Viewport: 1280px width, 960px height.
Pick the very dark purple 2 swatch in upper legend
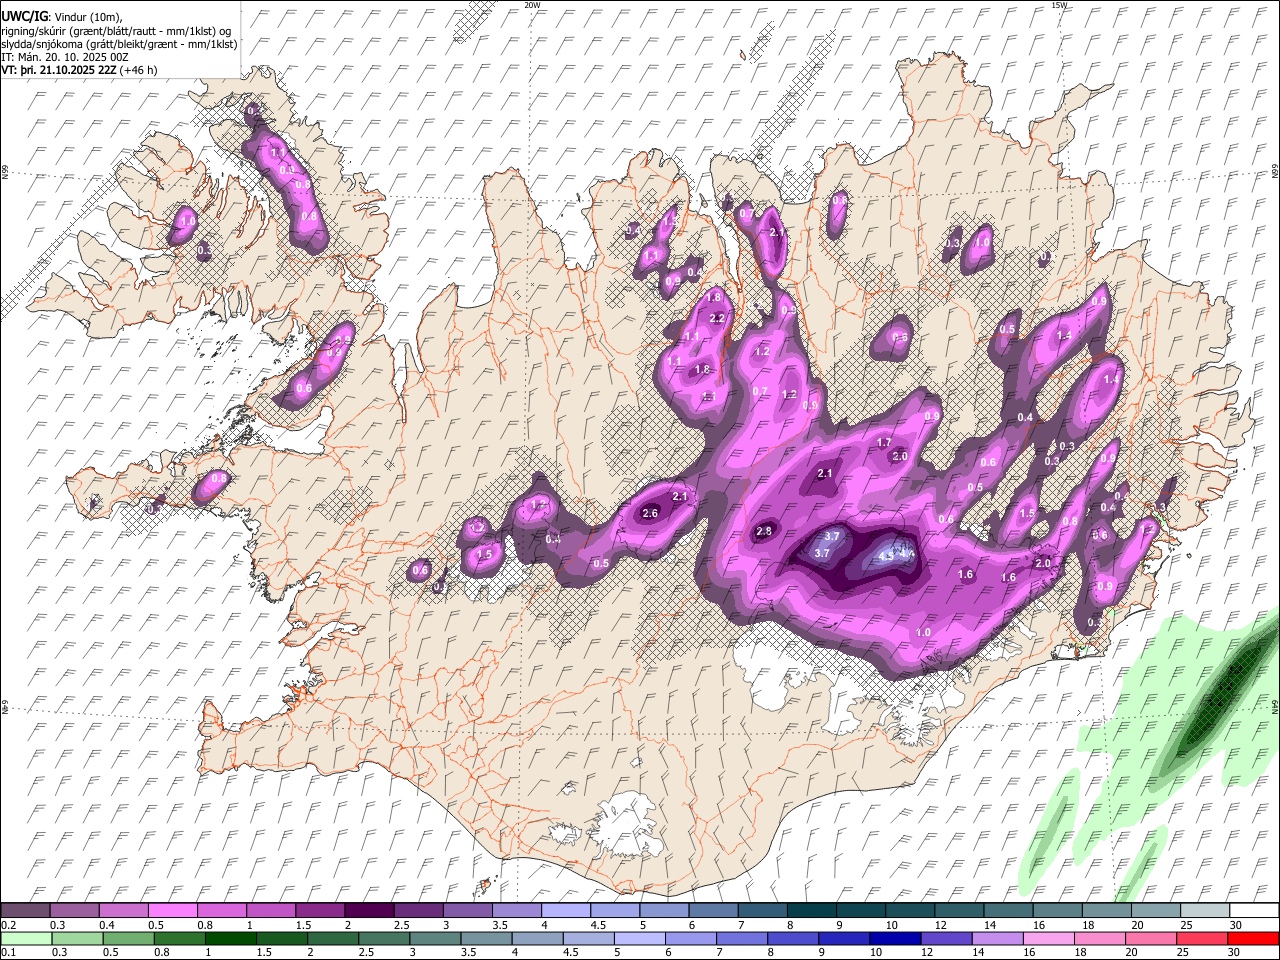click(x=368, y=910)
